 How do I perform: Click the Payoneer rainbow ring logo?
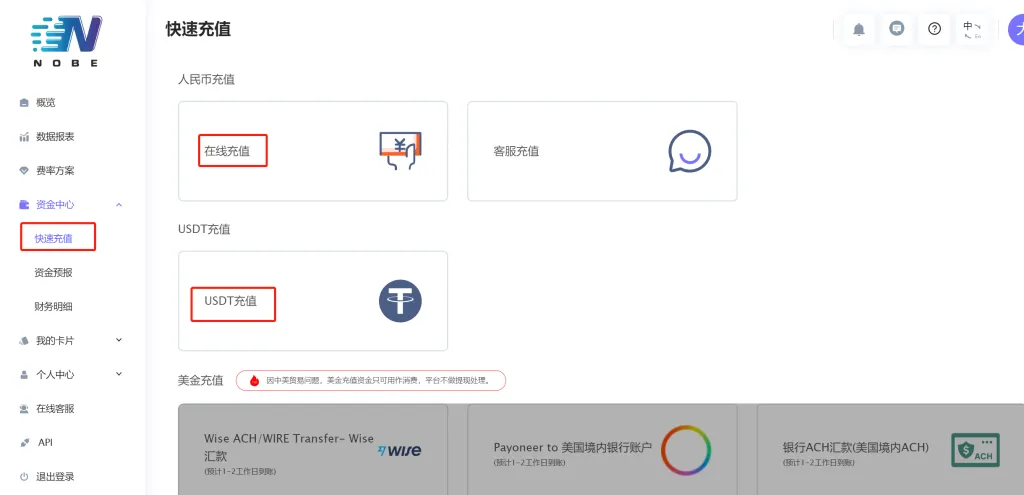click(x=686, y=450)
